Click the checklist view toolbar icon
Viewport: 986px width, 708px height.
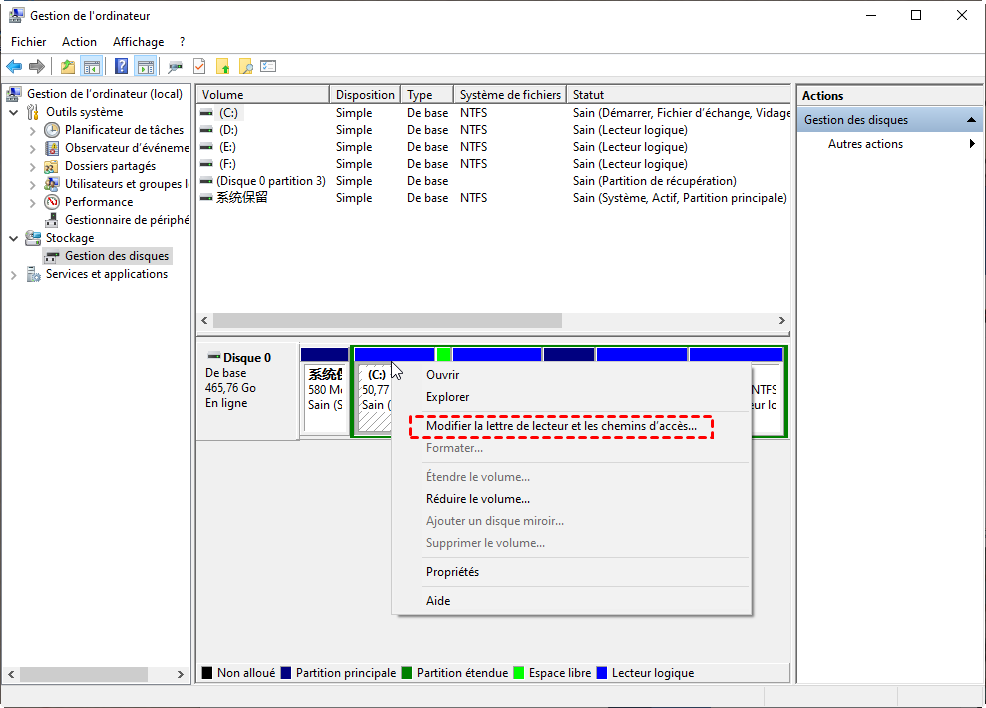(269, 66)
